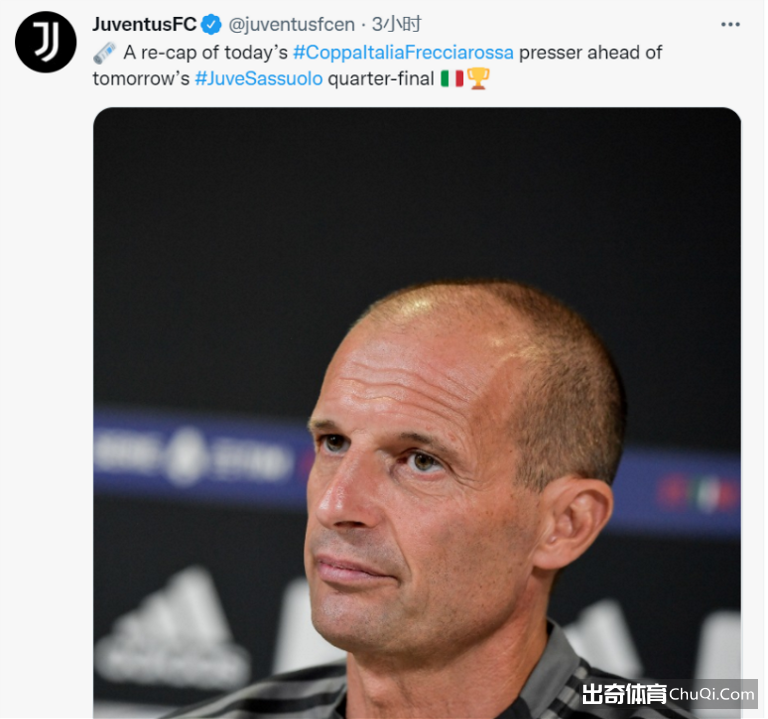Screen dimensions: 768x719
Task: Open the three-dot more options menu
Action: click(730, 24)
